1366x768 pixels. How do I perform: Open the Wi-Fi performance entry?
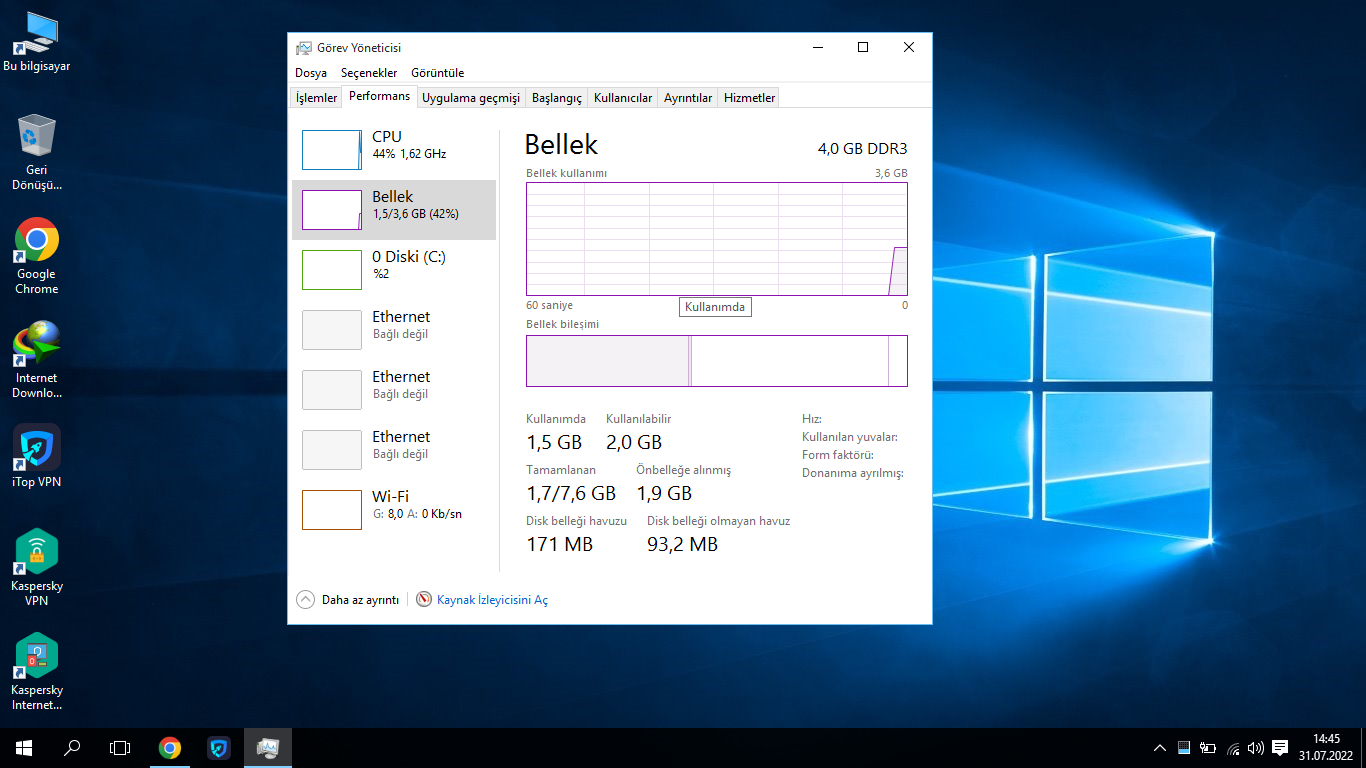(x=394, y=510)
